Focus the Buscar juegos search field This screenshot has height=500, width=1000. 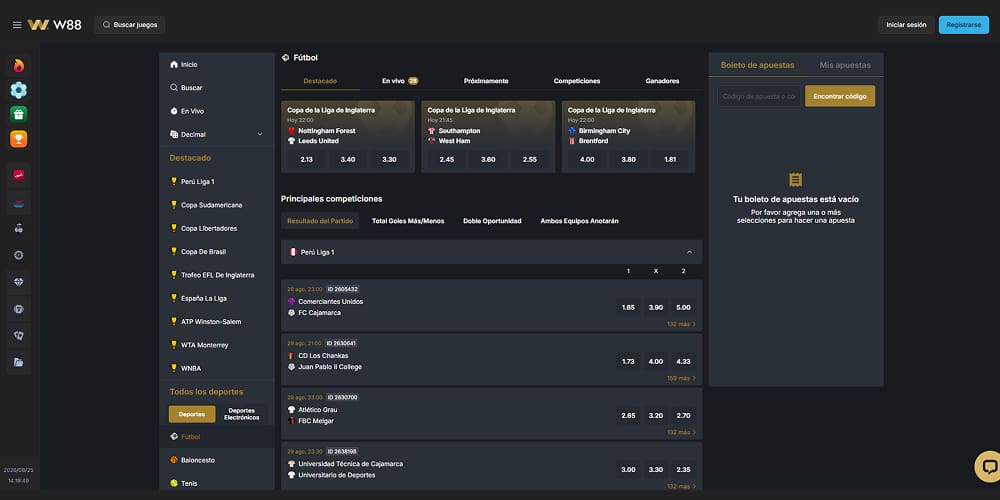pos(129,25)
